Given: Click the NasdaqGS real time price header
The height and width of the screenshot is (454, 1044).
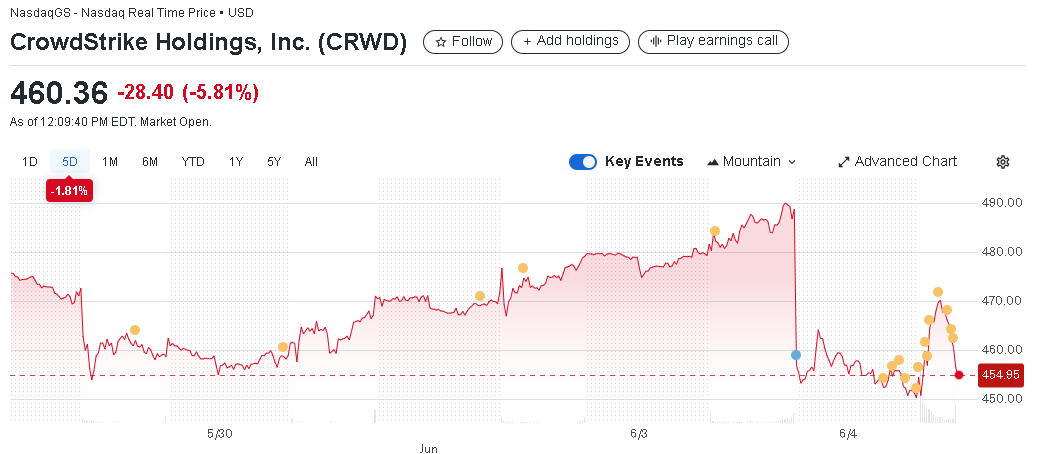Looking at the screenshot, I should (132, 13).
